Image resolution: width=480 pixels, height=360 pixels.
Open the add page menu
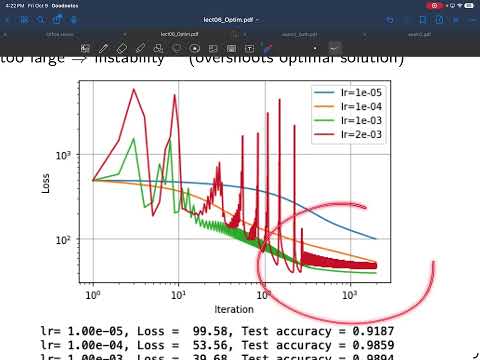click(439, 20)
